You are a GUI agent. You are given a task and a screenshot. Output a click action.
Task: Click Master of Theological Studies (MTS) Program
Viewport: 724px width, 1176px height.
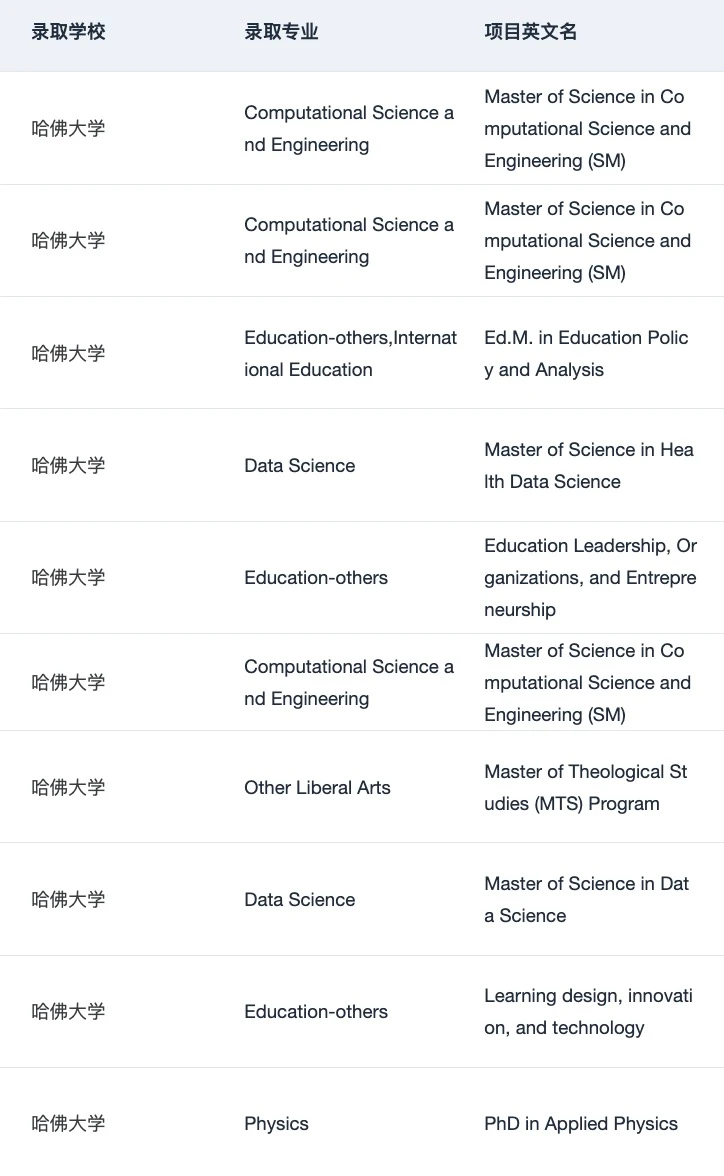pos(586,788)
